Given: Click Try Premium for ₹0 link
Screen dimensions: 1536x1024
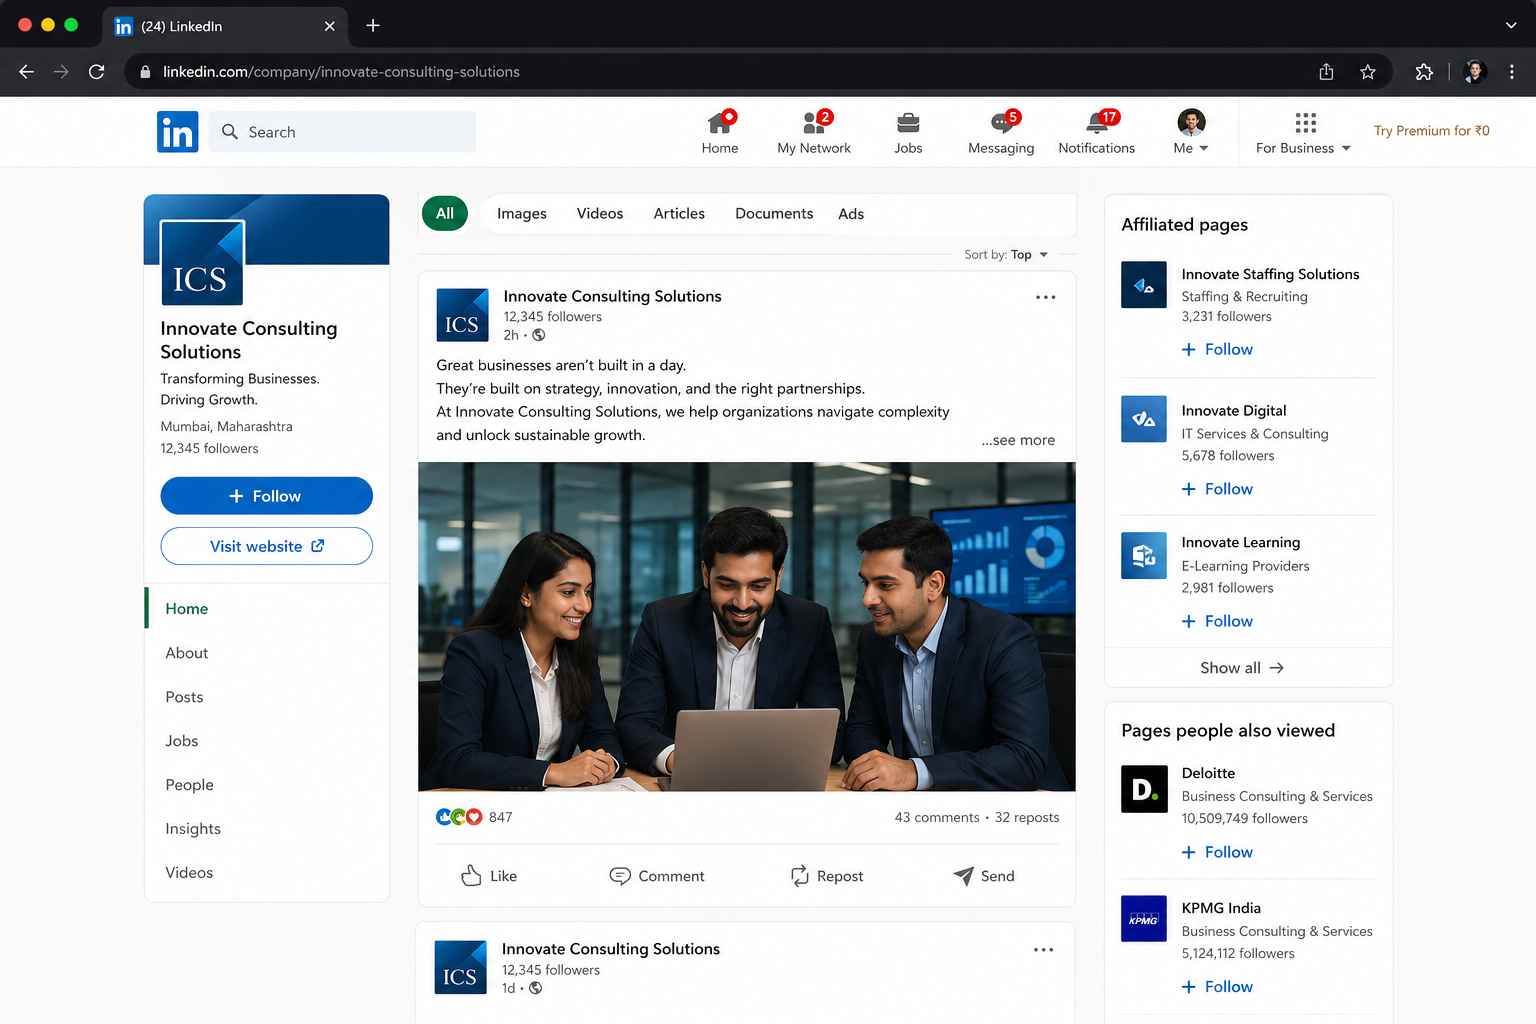Looking at the screenshot, I should [x=1431, y=131].
